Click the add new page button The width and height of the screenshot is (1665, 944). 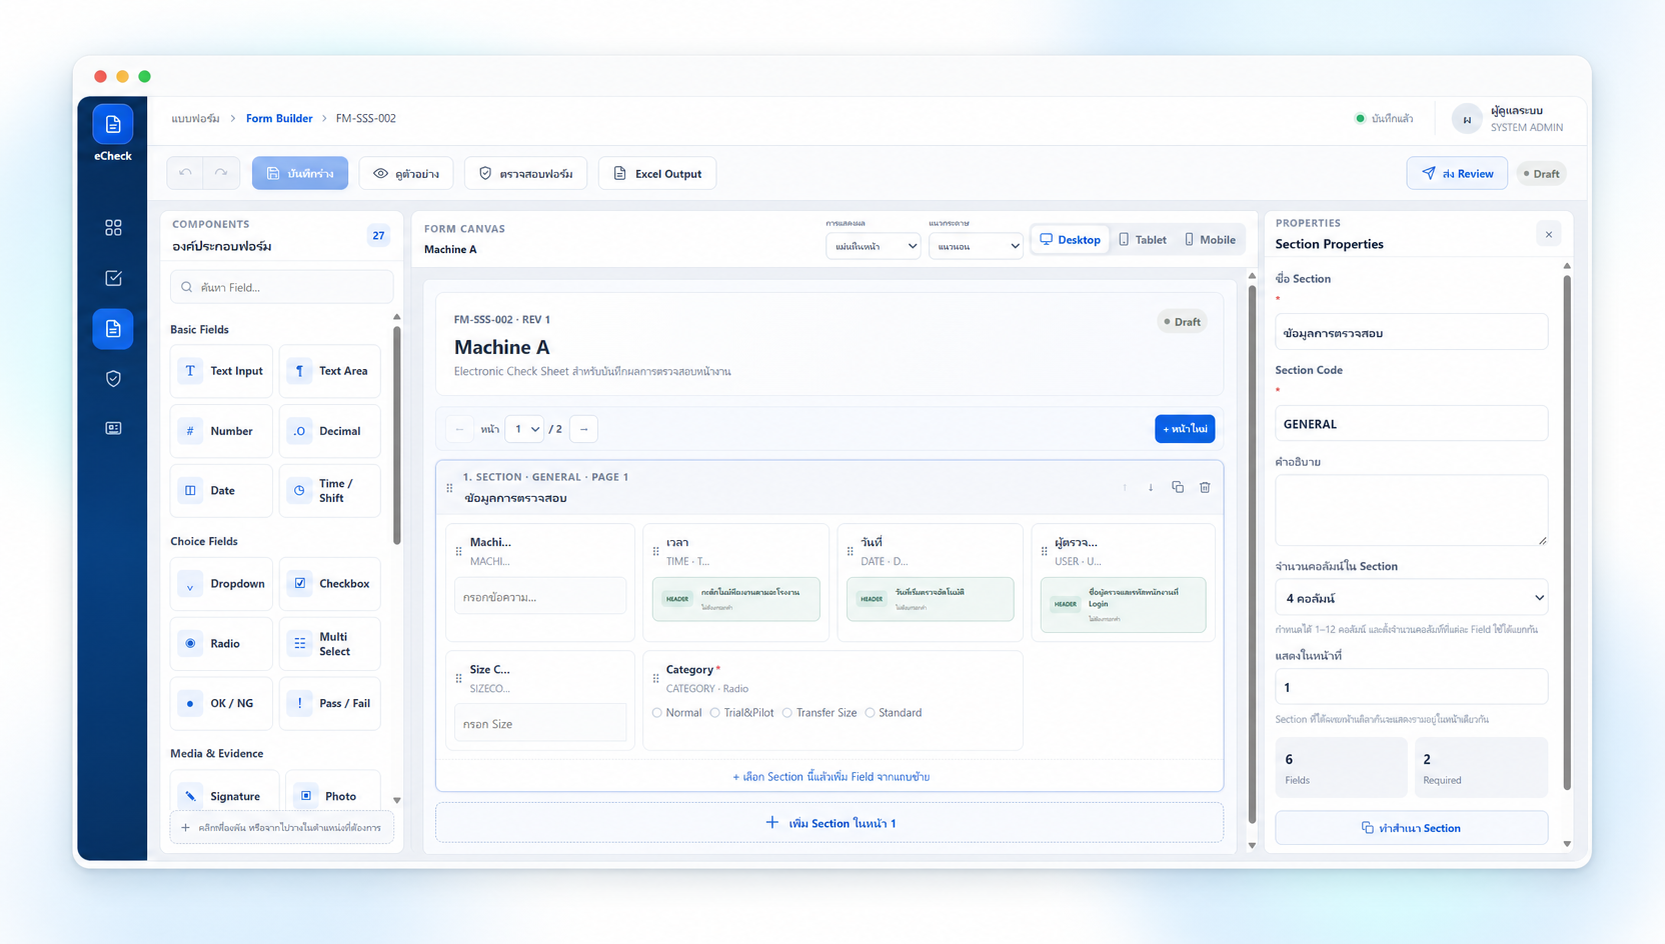coord(1185,429)
